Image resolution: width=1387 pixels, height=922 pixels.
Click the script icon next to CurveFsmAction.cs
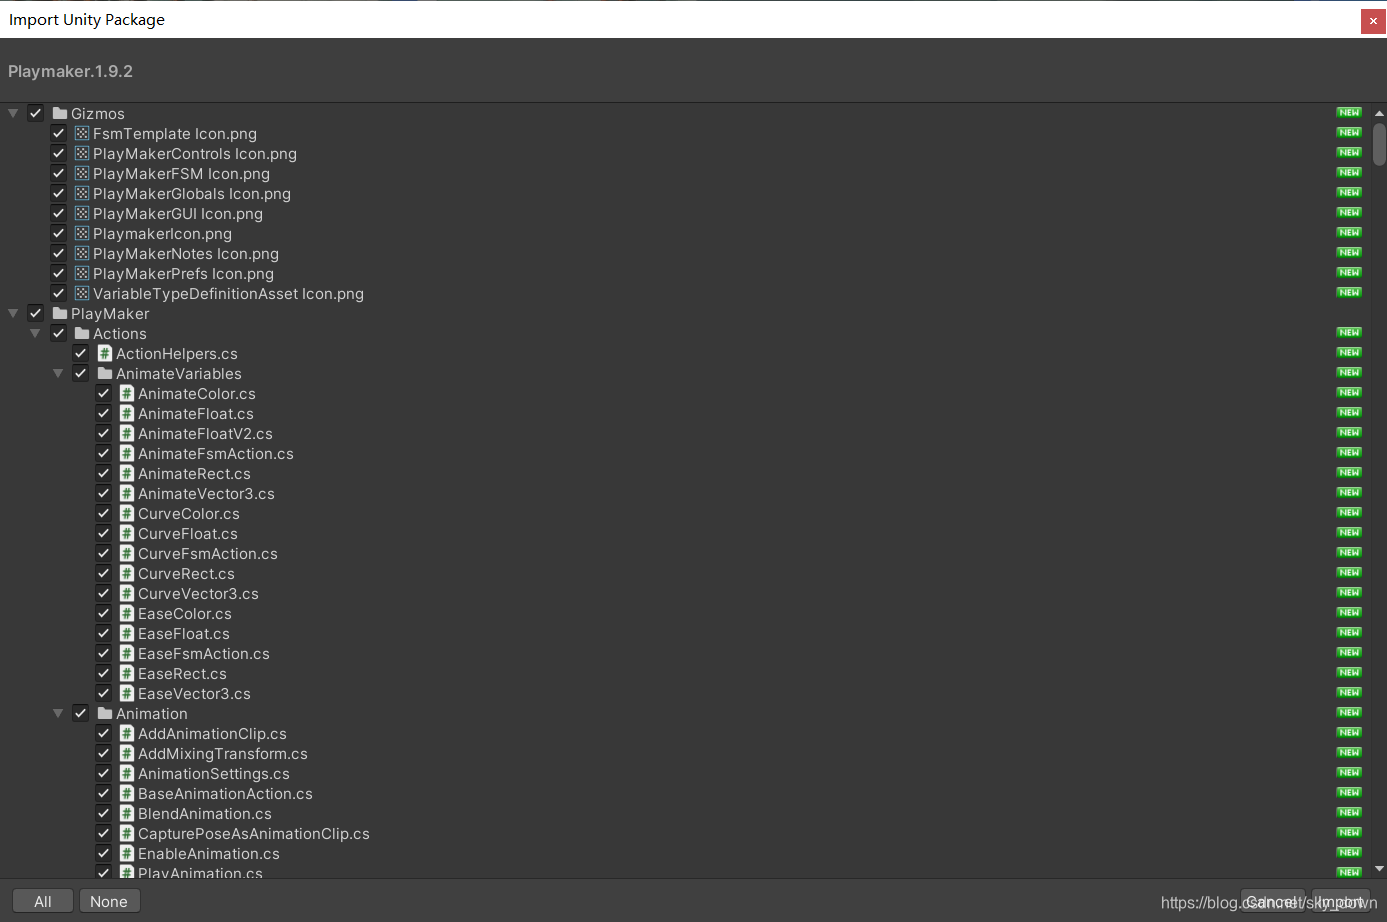[127, 553]
